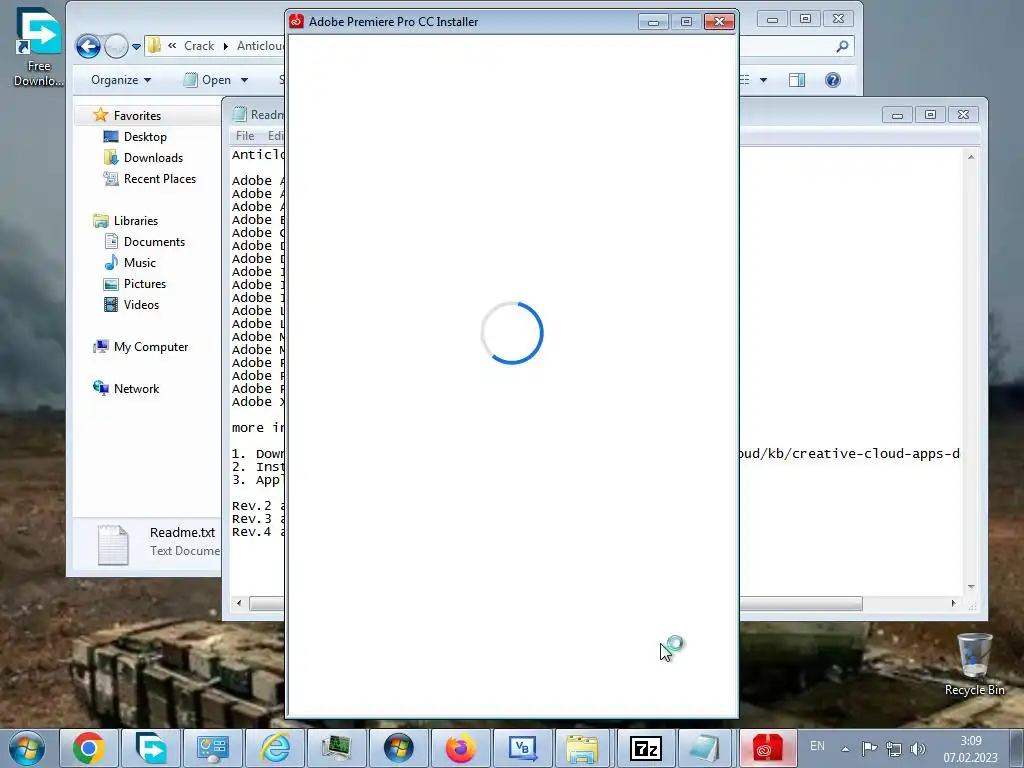Click the Notepad vertical scrollbar down arrow
The height and width of the screenshot is (768, 1024).
click(971, 586)
